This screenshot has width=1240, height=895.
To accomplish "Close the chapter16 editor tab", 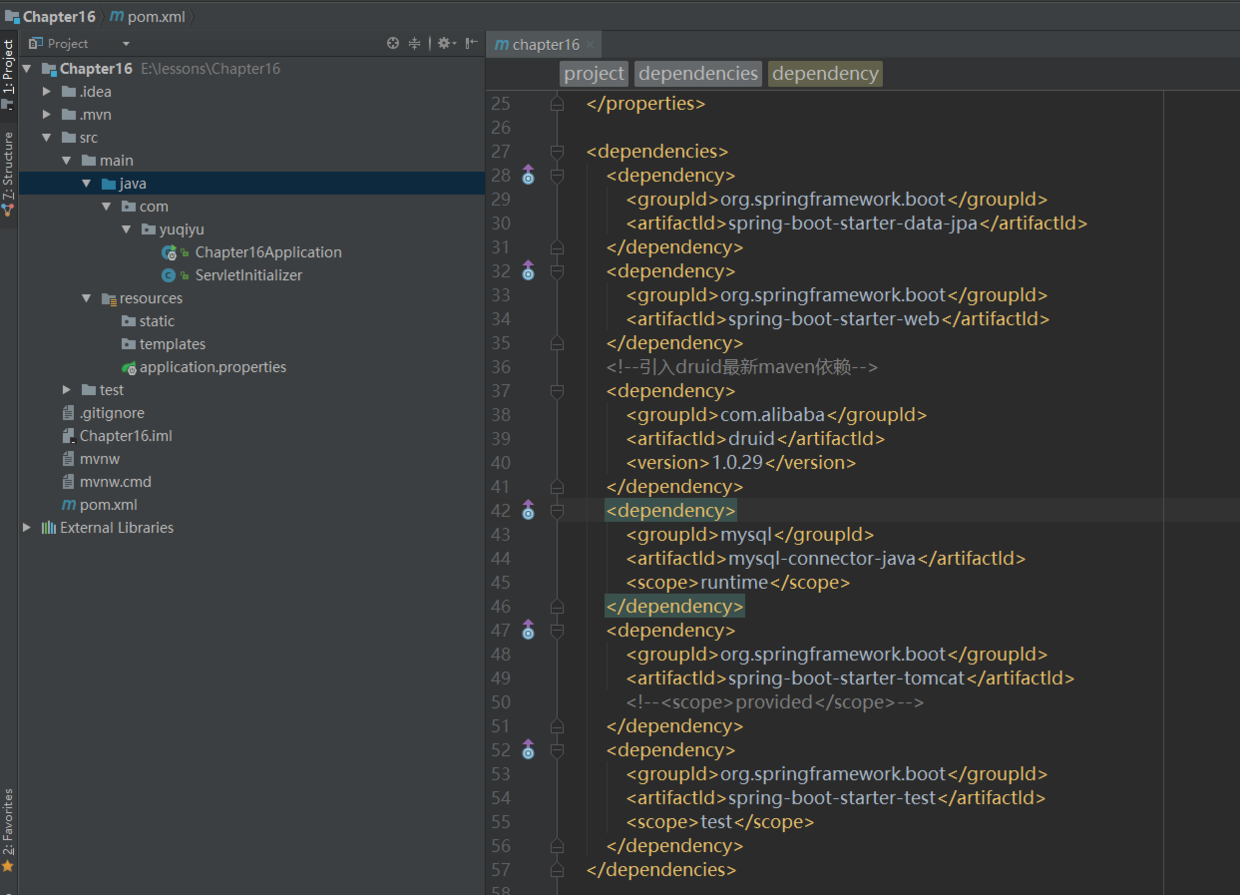I will tap(591, 45).
